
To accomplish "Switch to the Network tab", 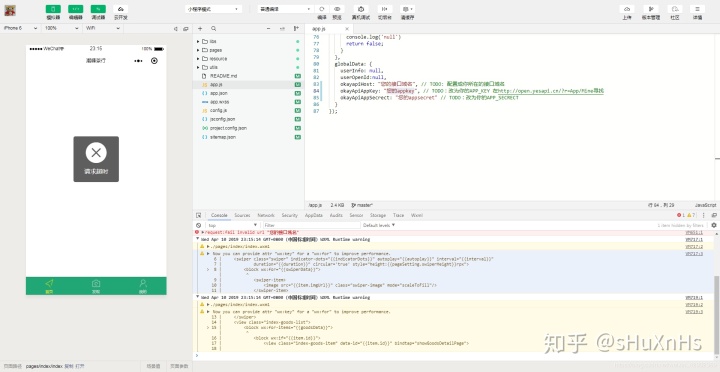I will pyautogui.click(x=266, y=215).
